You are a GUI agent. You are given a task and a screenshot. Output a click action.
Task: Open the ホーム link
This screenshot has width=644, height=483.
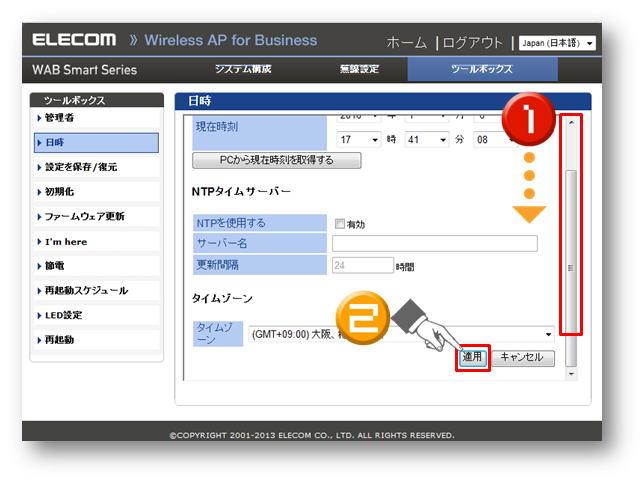407,43
